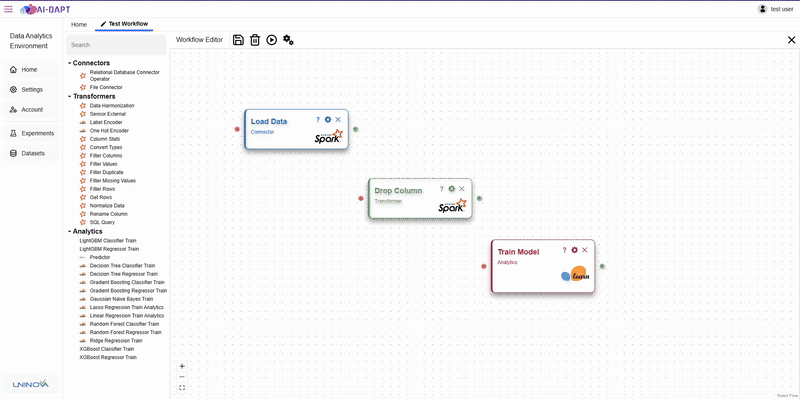Go to Datasets in the sidebar
This screenshot has width=800, height=400.
32,153
